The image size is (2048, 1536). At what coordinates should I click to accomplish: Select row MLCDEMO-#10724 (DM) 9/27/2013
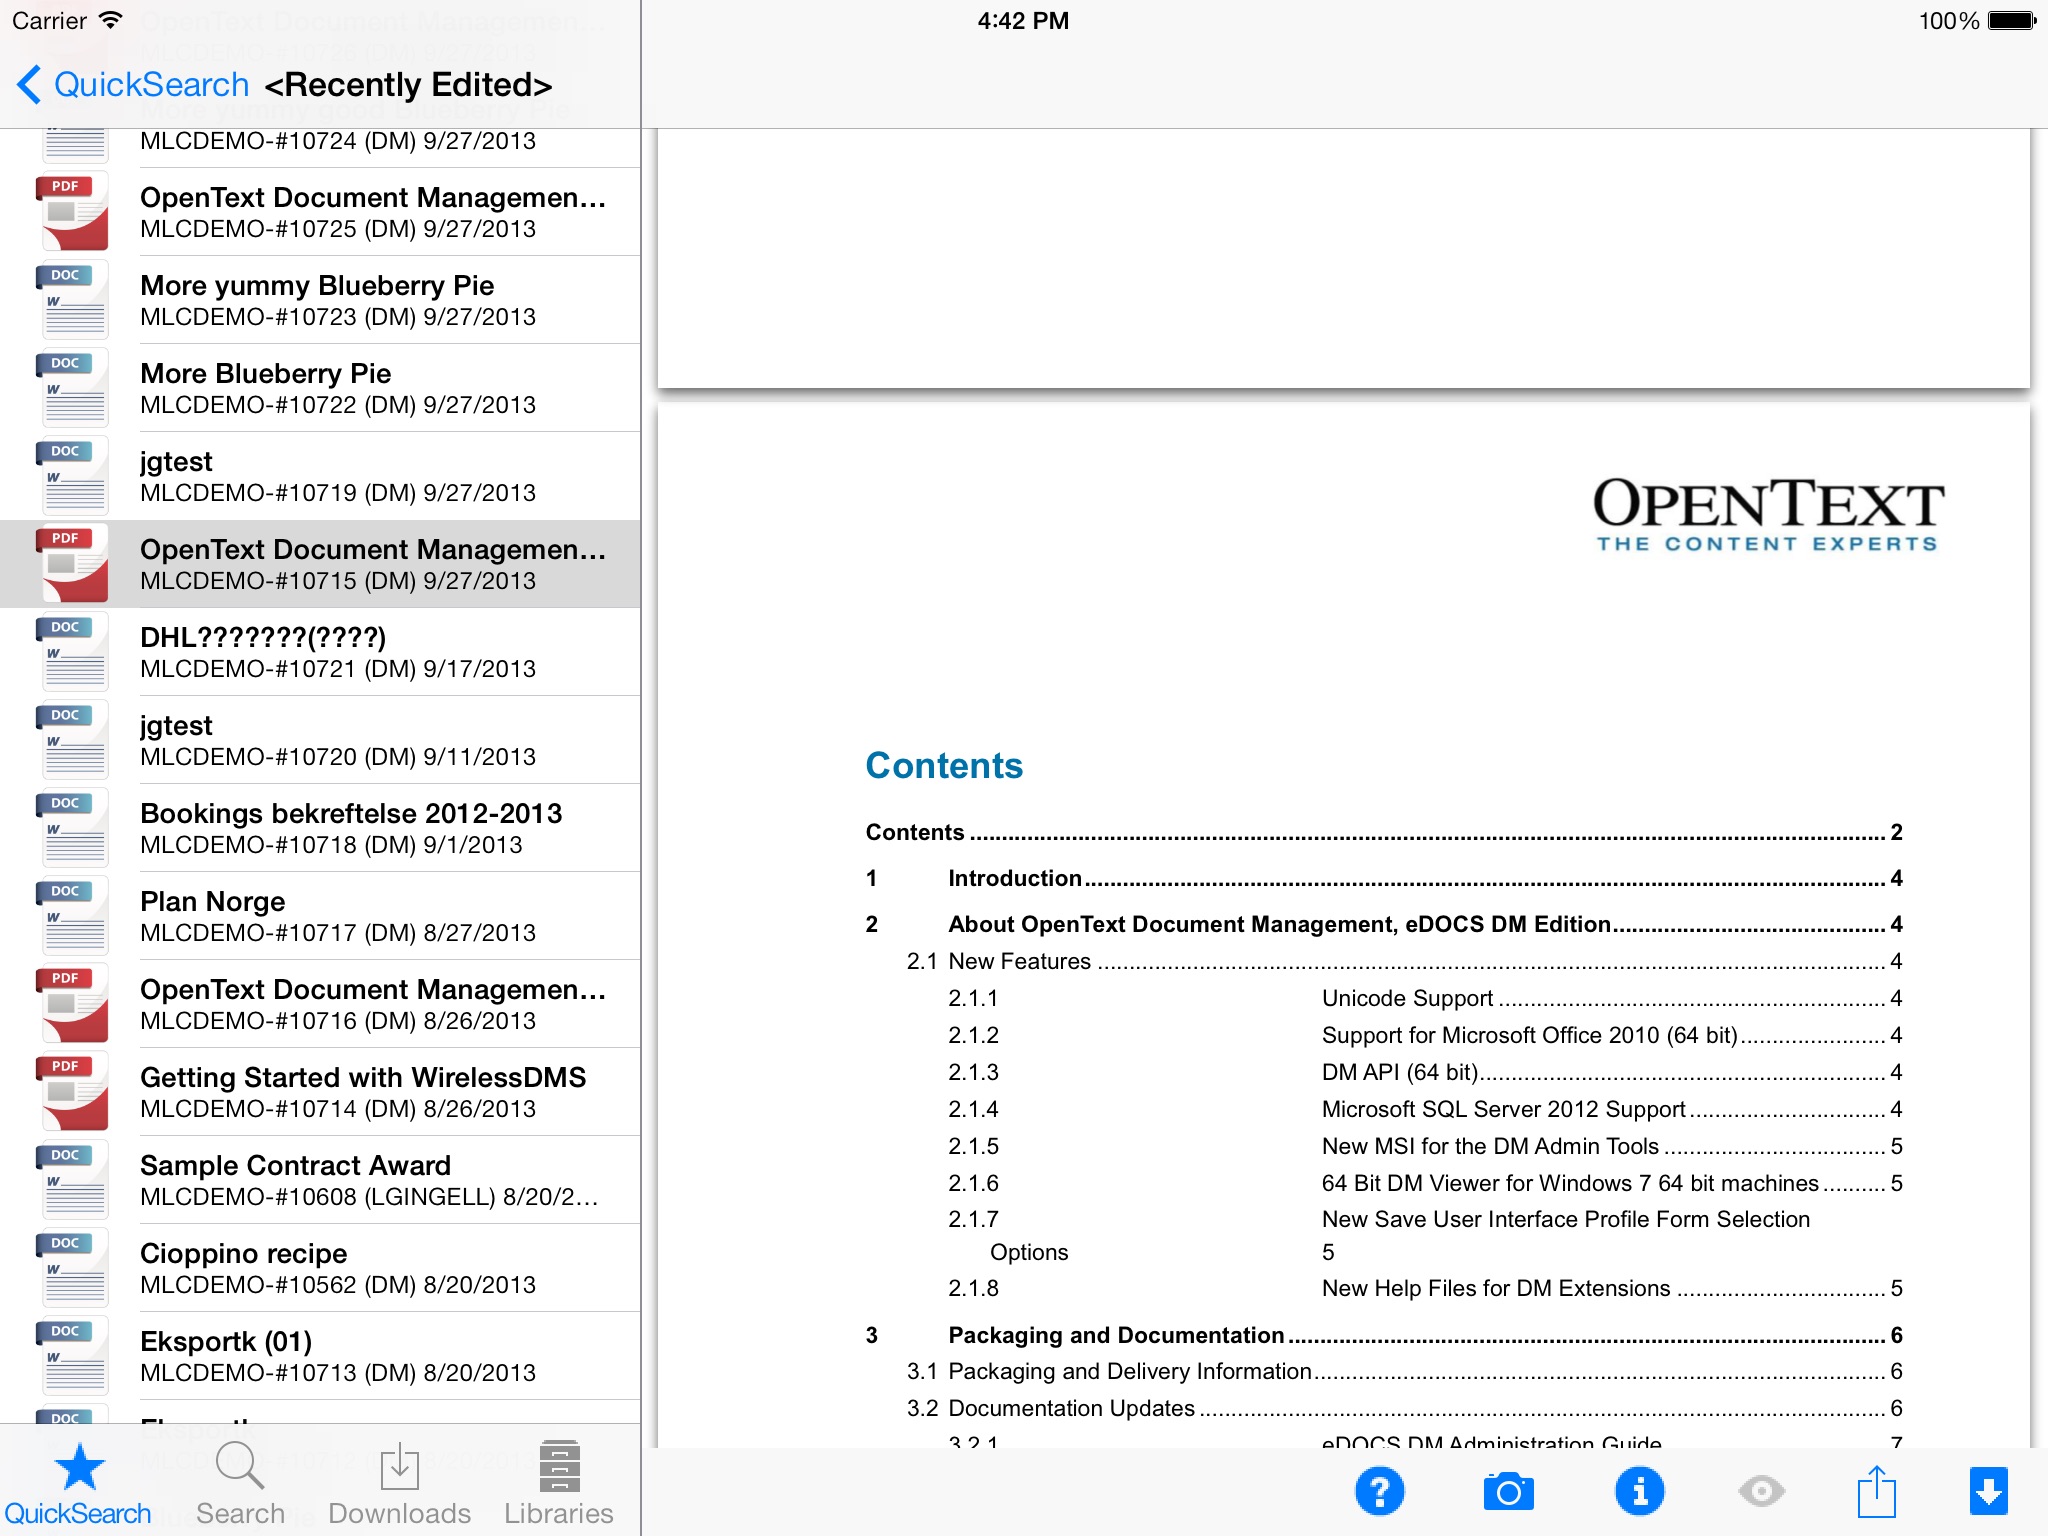(x=320, y=148)
